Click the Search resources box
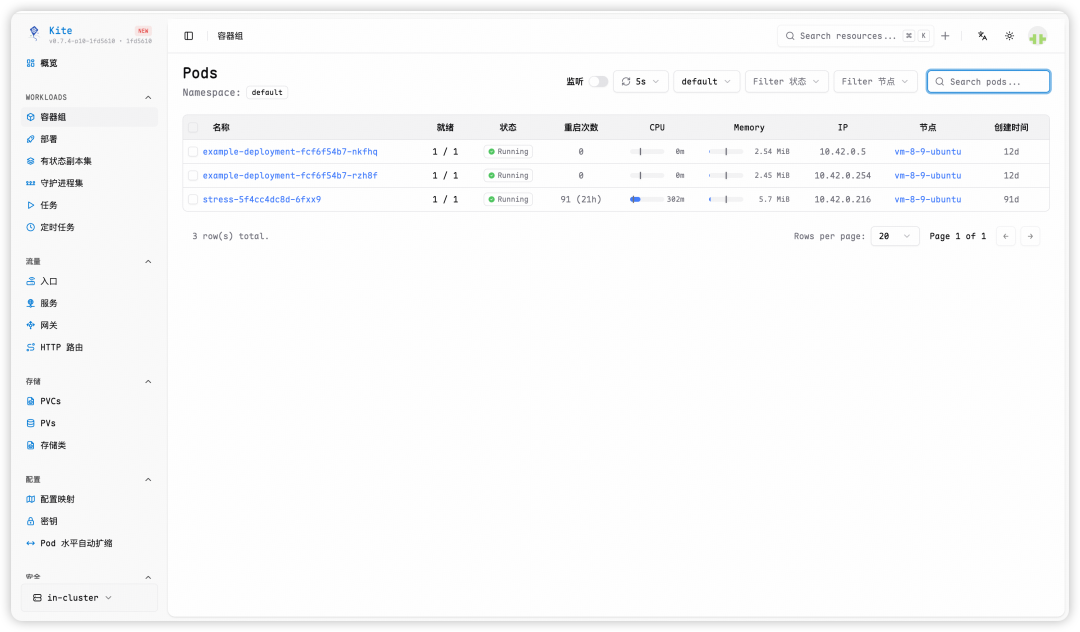Viewport: 1080px width, 632px height. click(x=855, y=36)
